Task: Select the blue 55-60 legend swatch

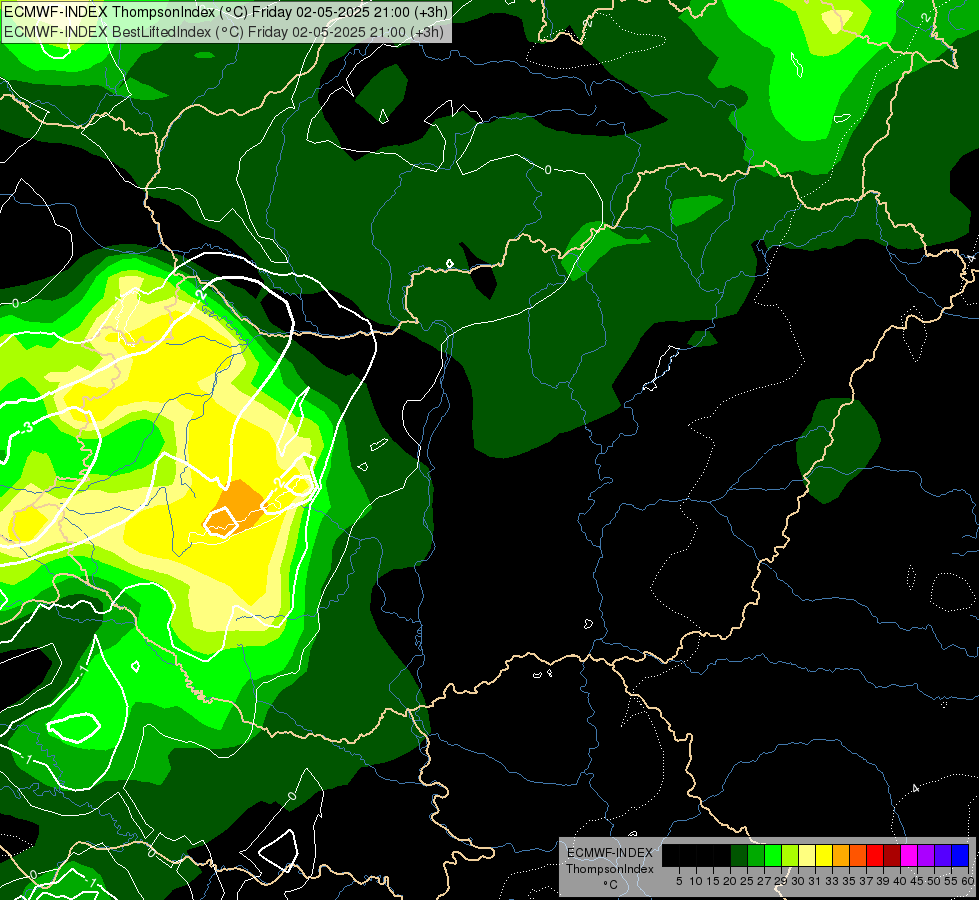Action: point(960,855)
